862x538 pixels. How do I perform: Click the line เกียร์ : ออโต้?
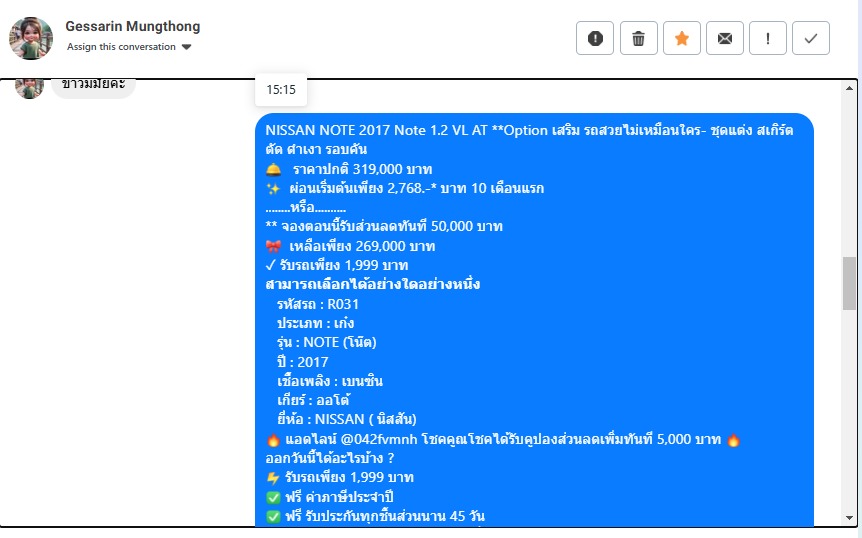coord(313,400)
